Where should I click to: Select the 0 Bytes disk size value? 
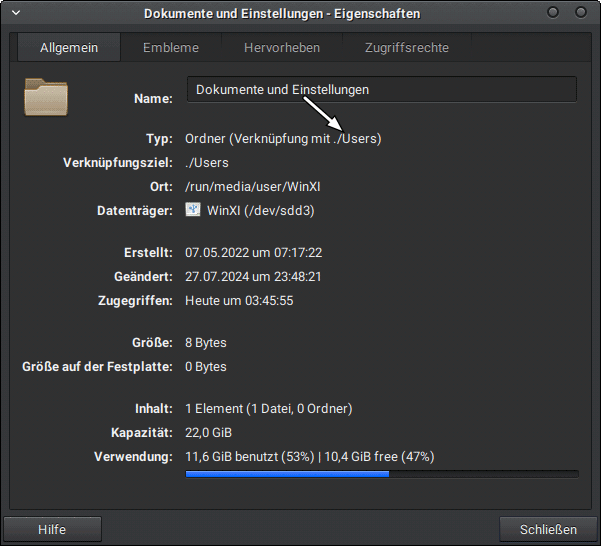[x=206, y=367]
